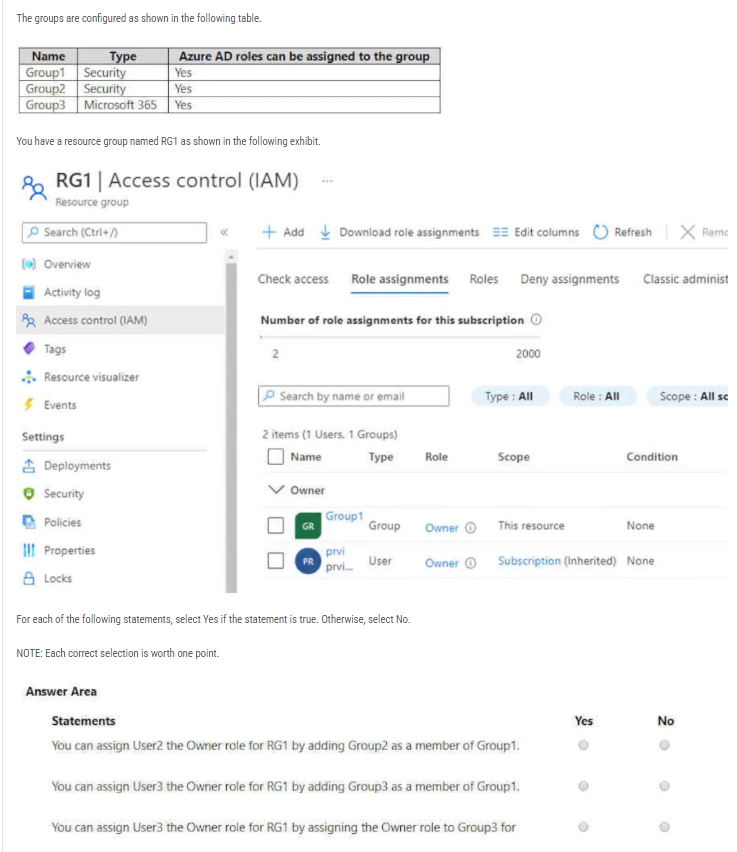Switch to the Deny assignments tab
This screenshot has width=737, height=852.
[x=570, y=279]
